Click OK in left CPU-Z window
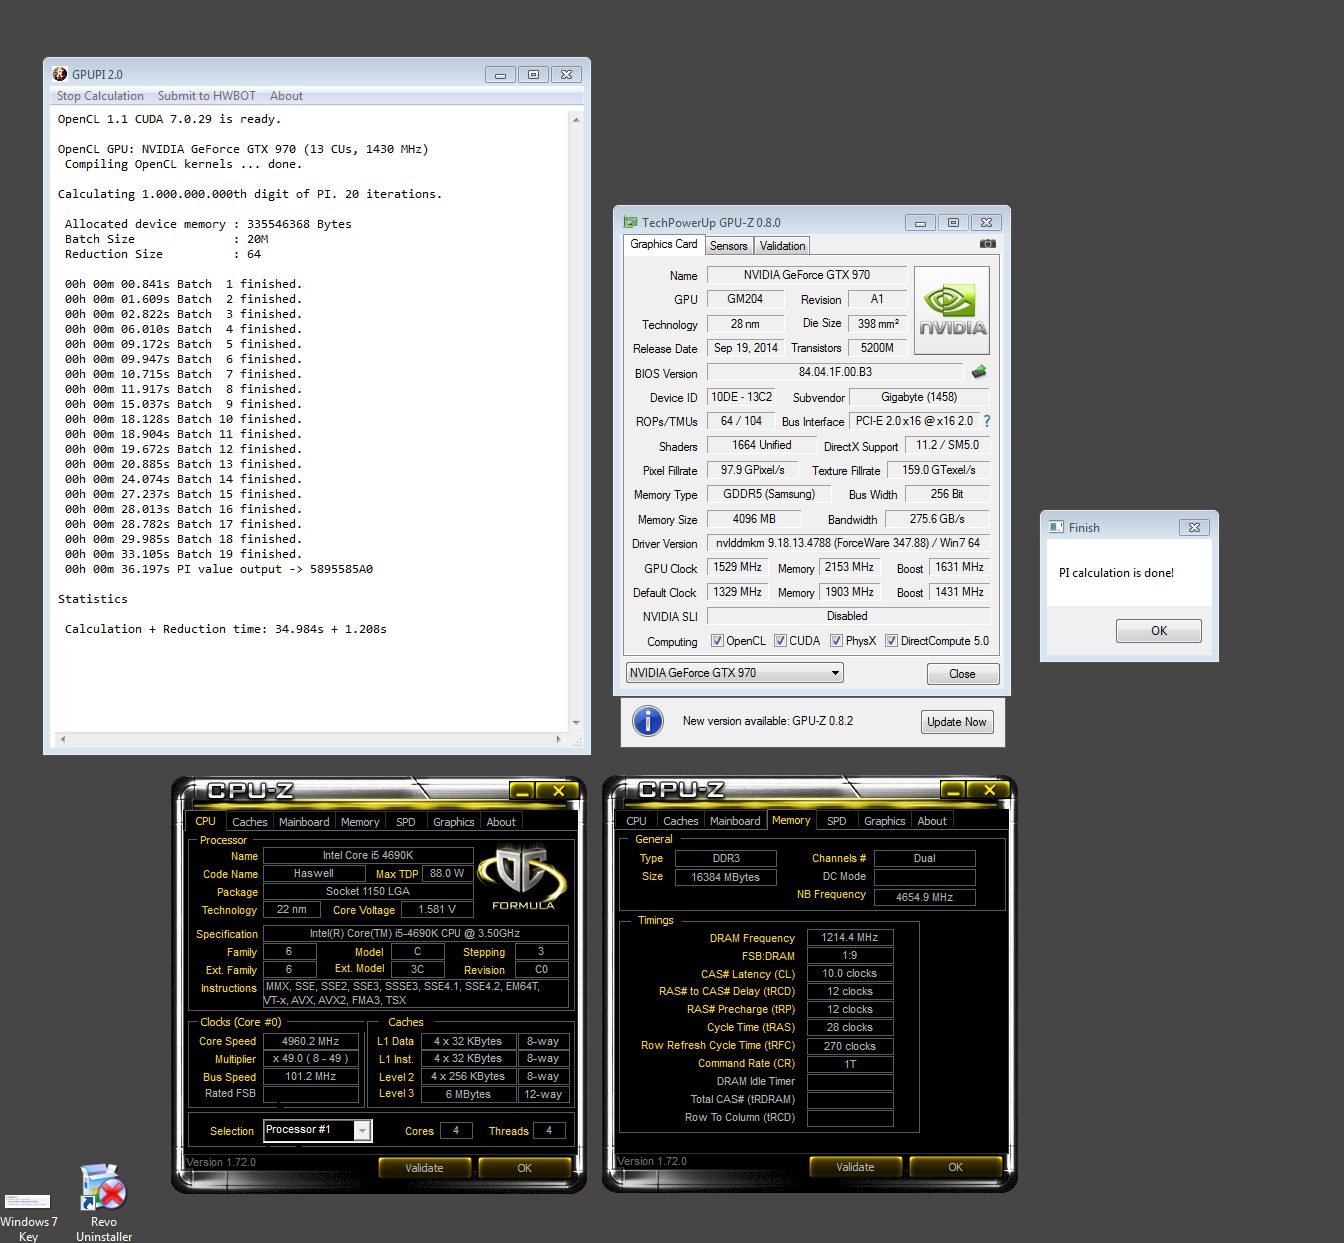1344x1243 pixels. 525,1168
